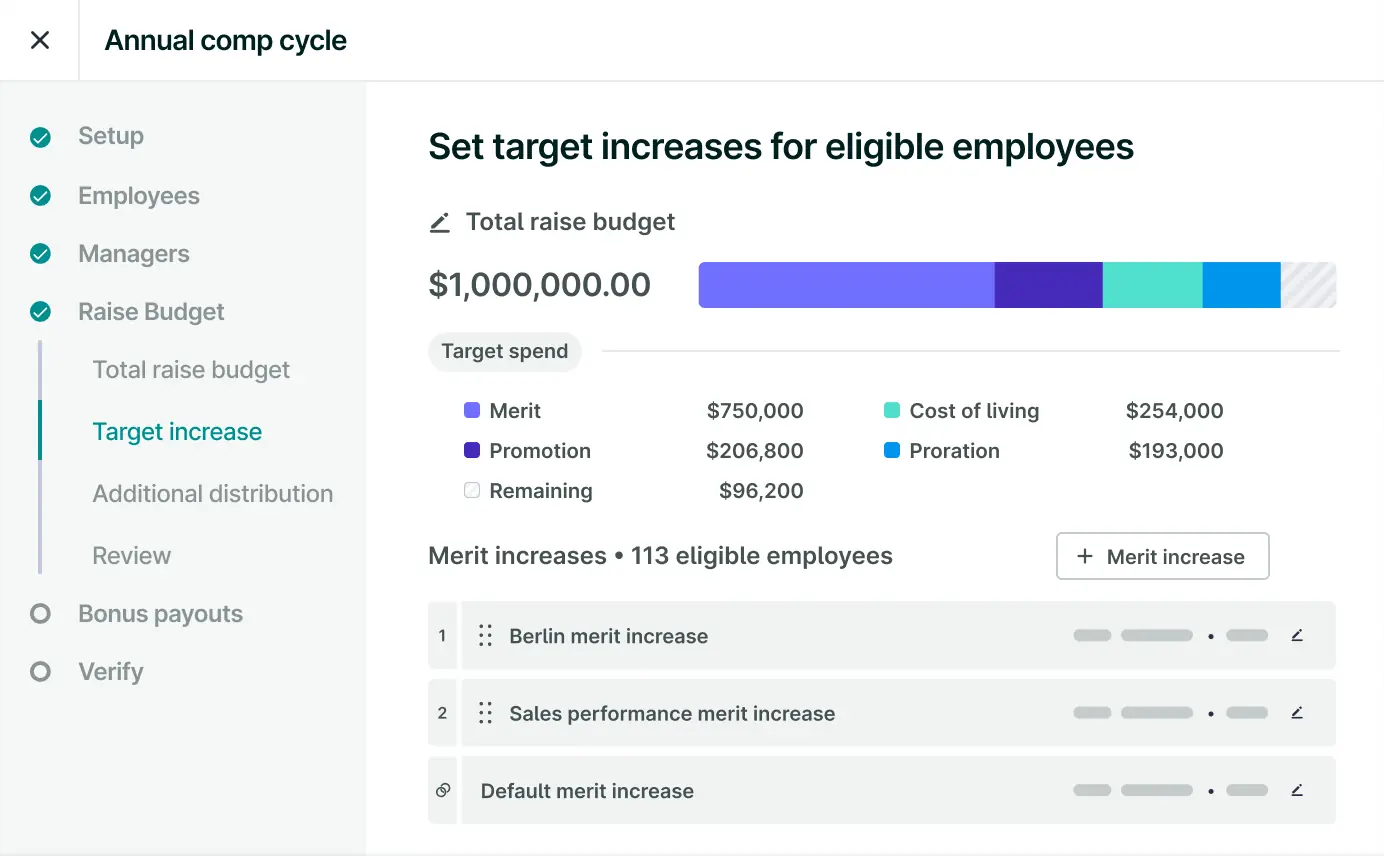1384x856 pixels.
Task: Open the Managers step
Action: click(x=133, y=254)
